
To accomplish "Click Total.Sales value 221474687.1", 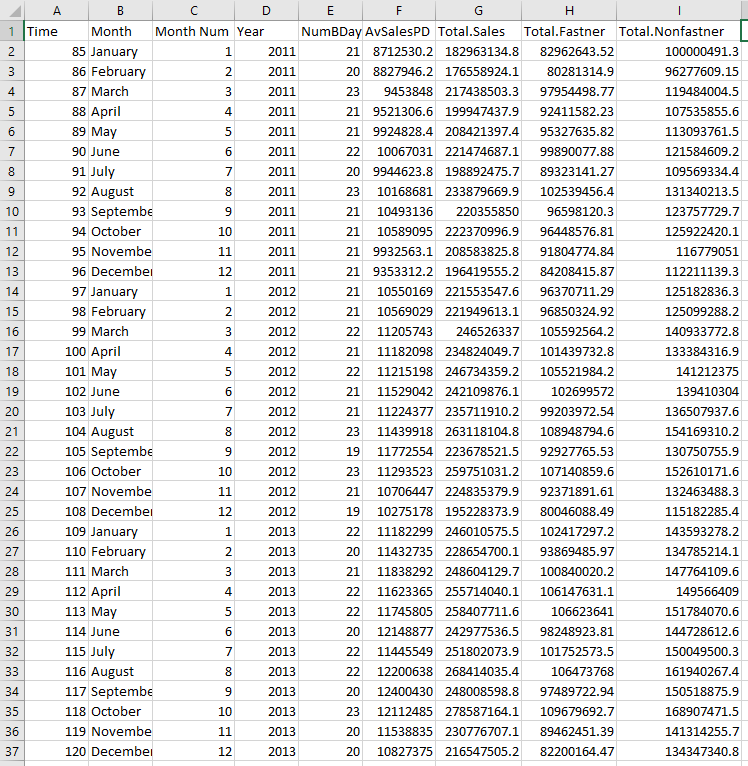I will pyautogui.click(x=478, y=151).
